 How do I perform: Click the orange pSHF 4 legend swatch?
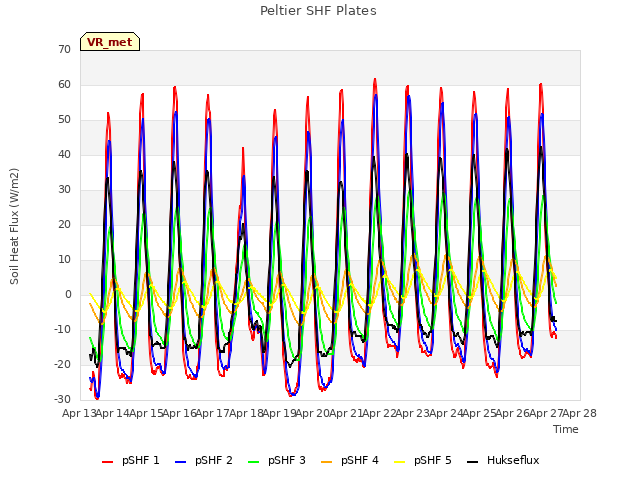click(327, 462)
